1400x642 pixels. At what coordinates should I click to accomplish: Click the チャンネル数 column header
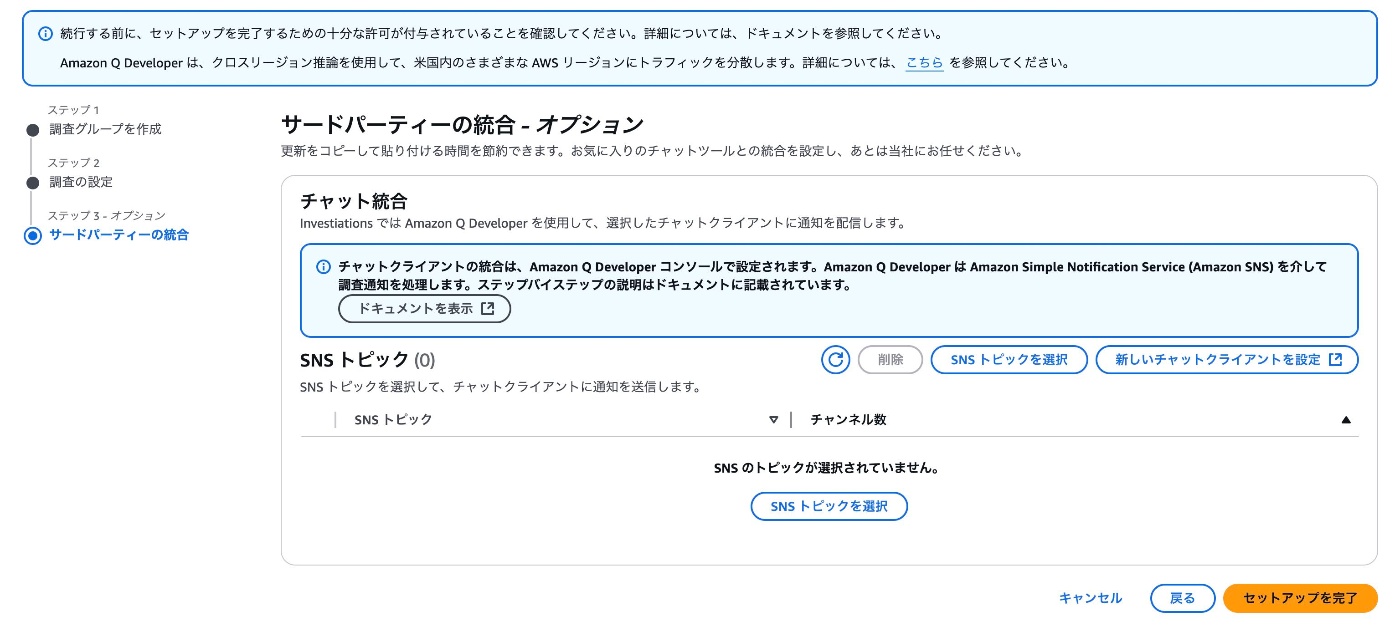click(x=848, y=420)
